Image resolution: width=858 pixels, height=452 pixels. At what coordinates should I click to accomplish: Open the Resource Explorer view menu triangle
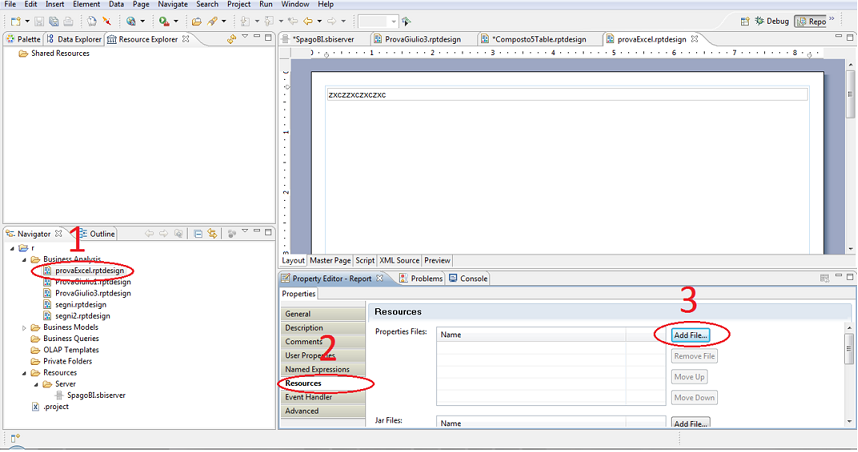click(x=245, y=37)
